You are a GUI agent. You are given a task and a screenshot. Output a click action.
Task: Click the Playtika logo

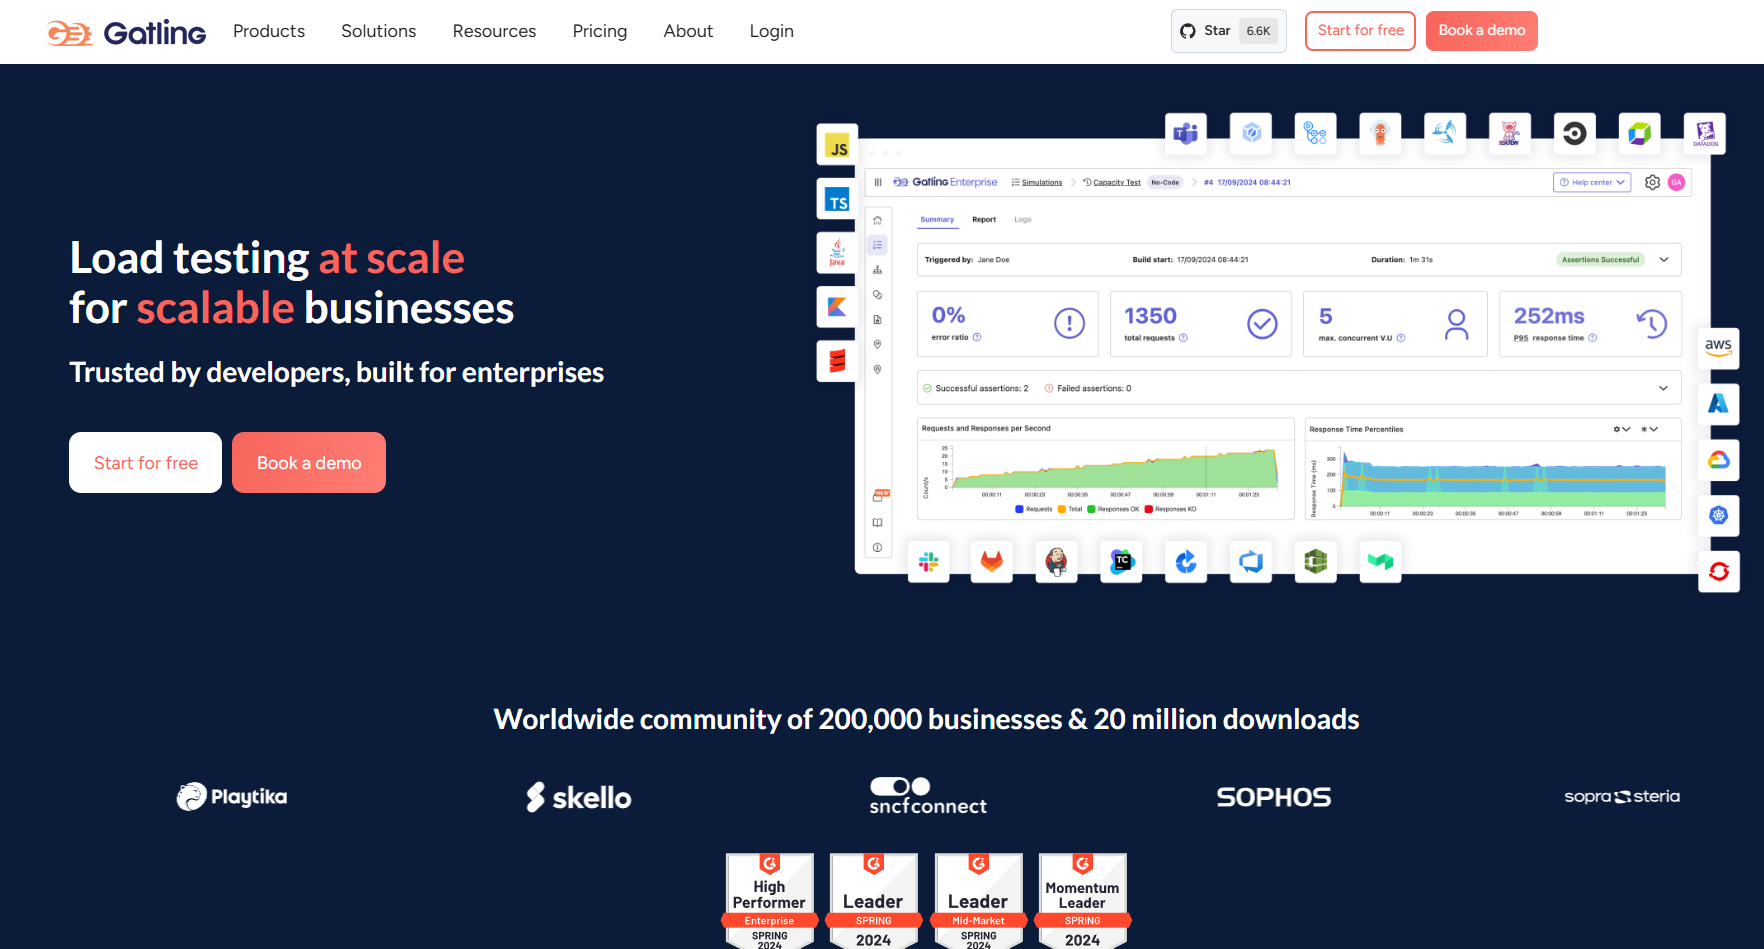coord(232,797)
